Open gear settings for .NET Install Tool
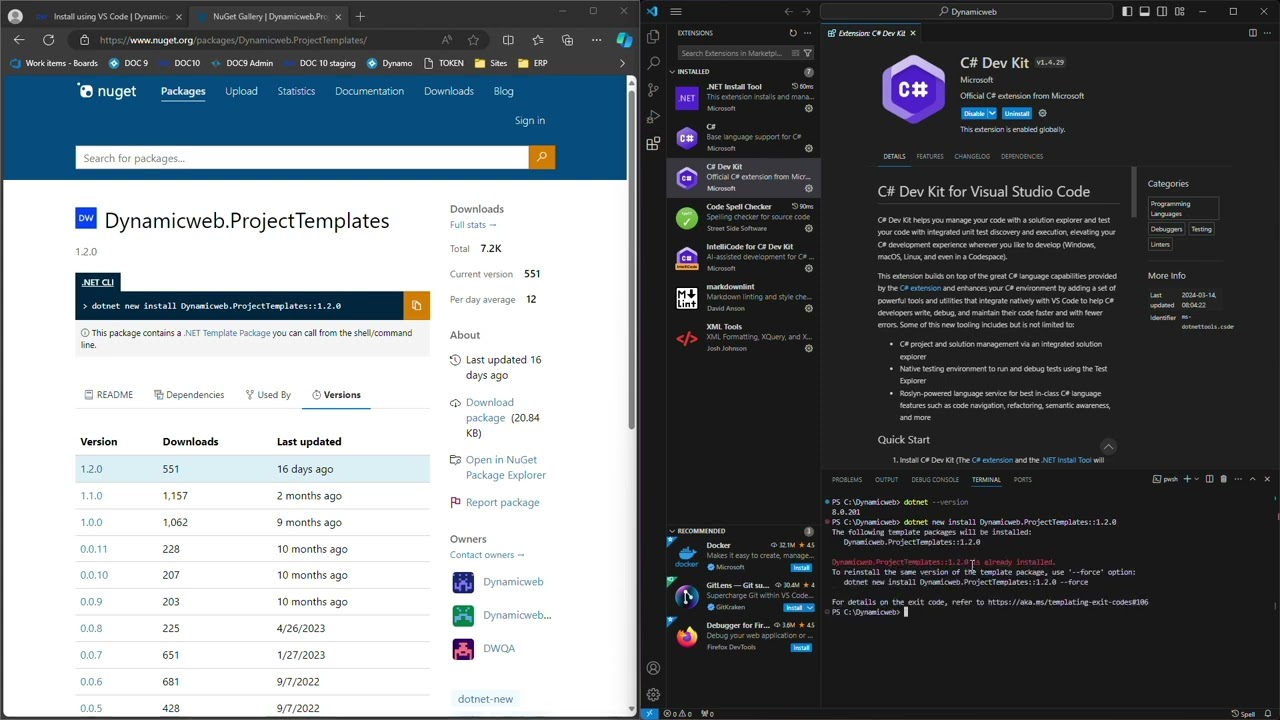The width and height of the screenshot is (1280, 720). 809,108
